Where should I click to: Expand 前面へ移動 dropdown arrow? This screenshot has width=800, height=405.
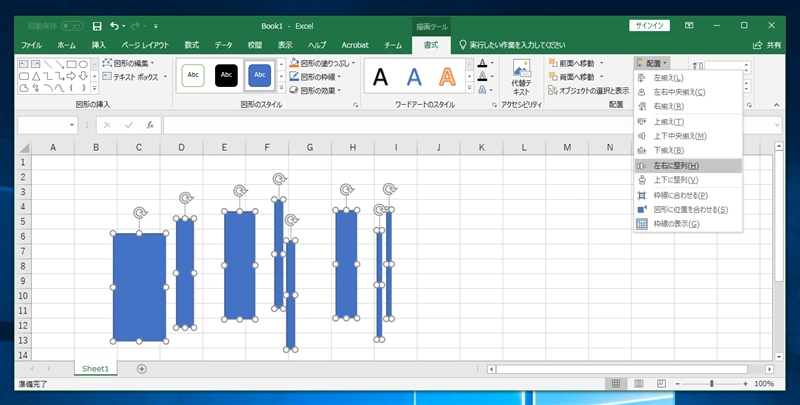(601, 63)
